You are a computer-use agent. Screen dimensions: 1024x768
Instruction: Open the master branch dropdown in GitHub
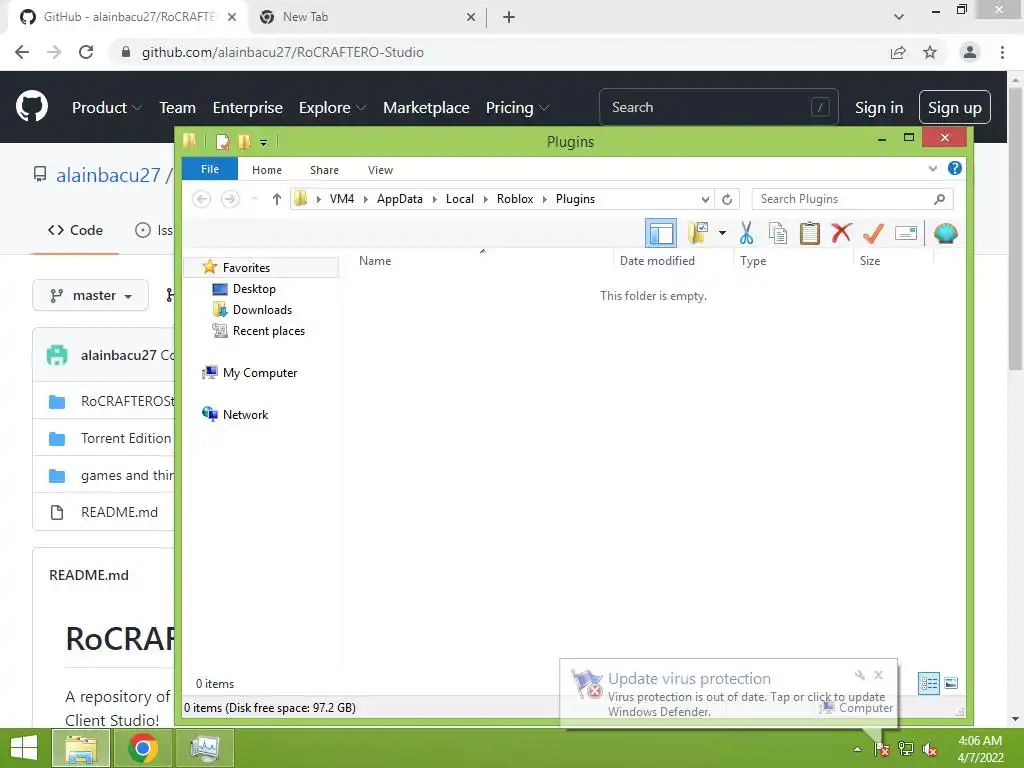pyautogui.click(x=91, y=295)
